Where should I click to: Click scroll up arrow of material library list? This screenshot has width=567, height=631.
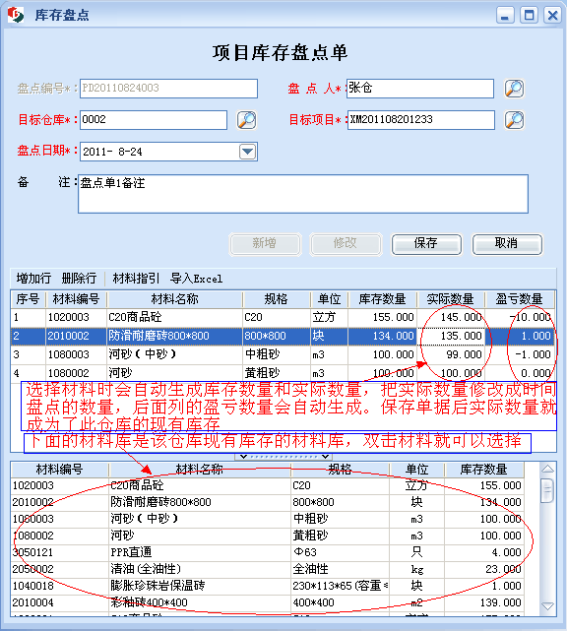click(x=547, y=469)
